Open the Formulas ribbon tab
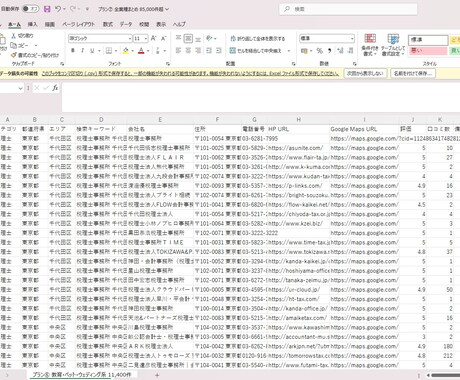The width and height of the screenshot is (460, 380). click(x=108, y=24)
